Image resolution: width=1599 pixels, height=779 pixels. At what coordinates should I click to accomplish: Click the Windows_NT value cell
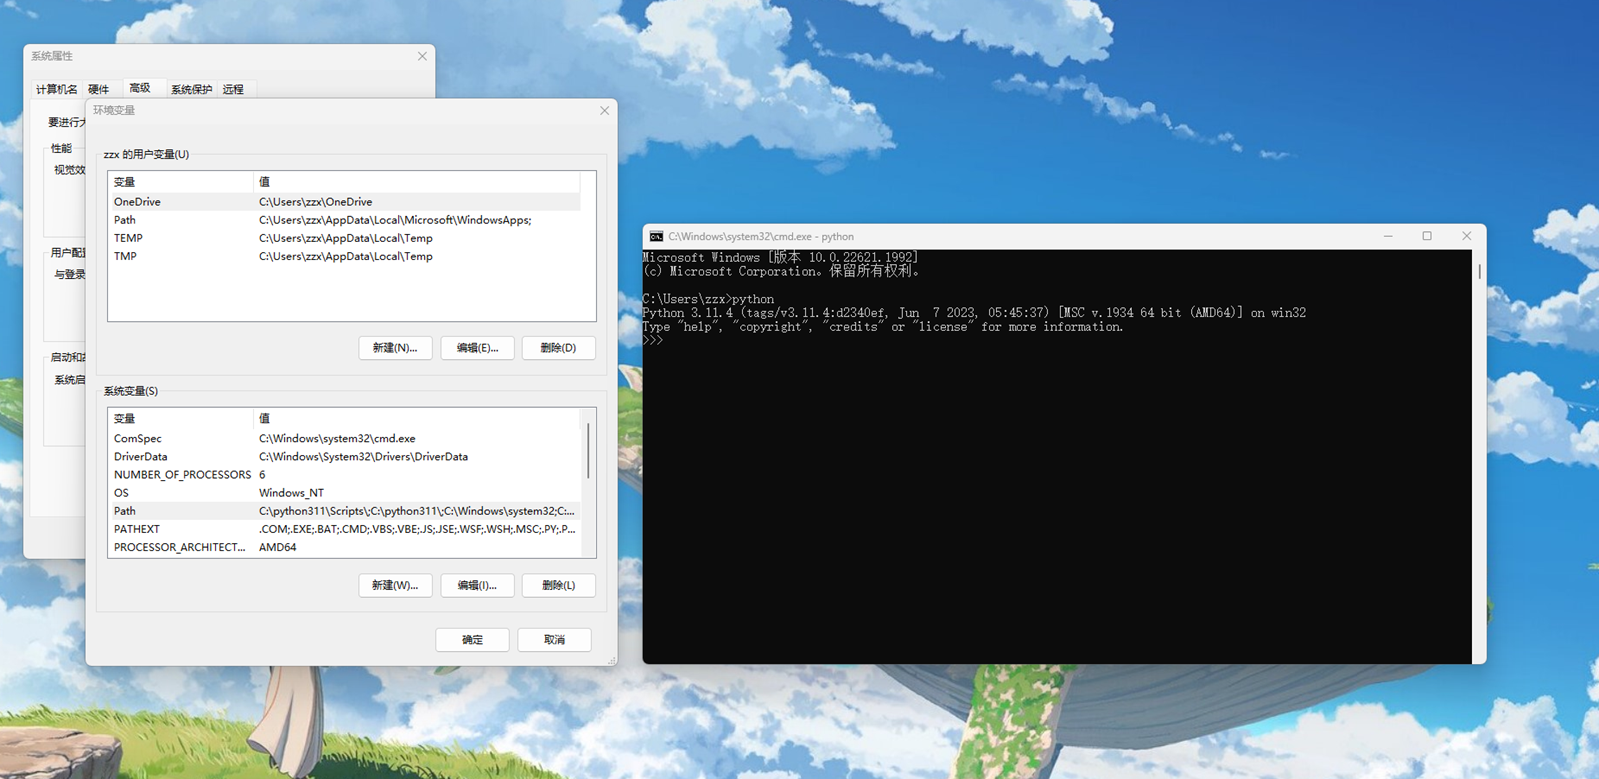pyautogui.click(x=291, y=493)
